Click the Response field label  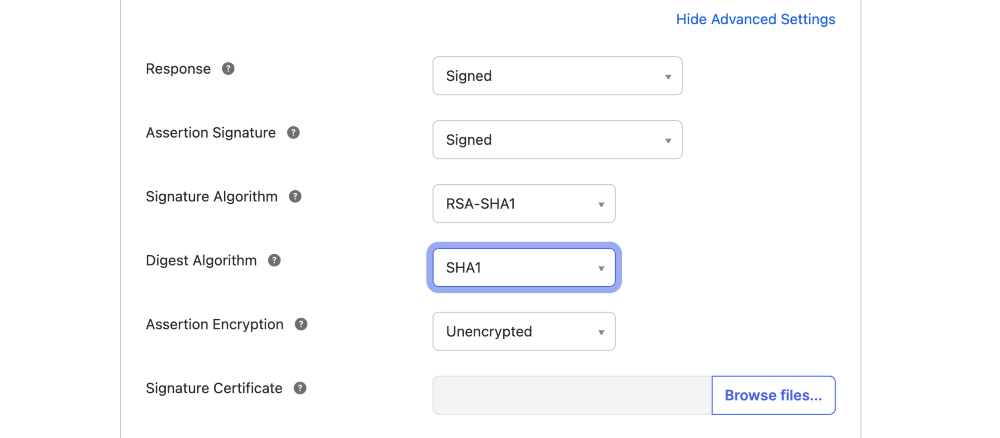178,69
